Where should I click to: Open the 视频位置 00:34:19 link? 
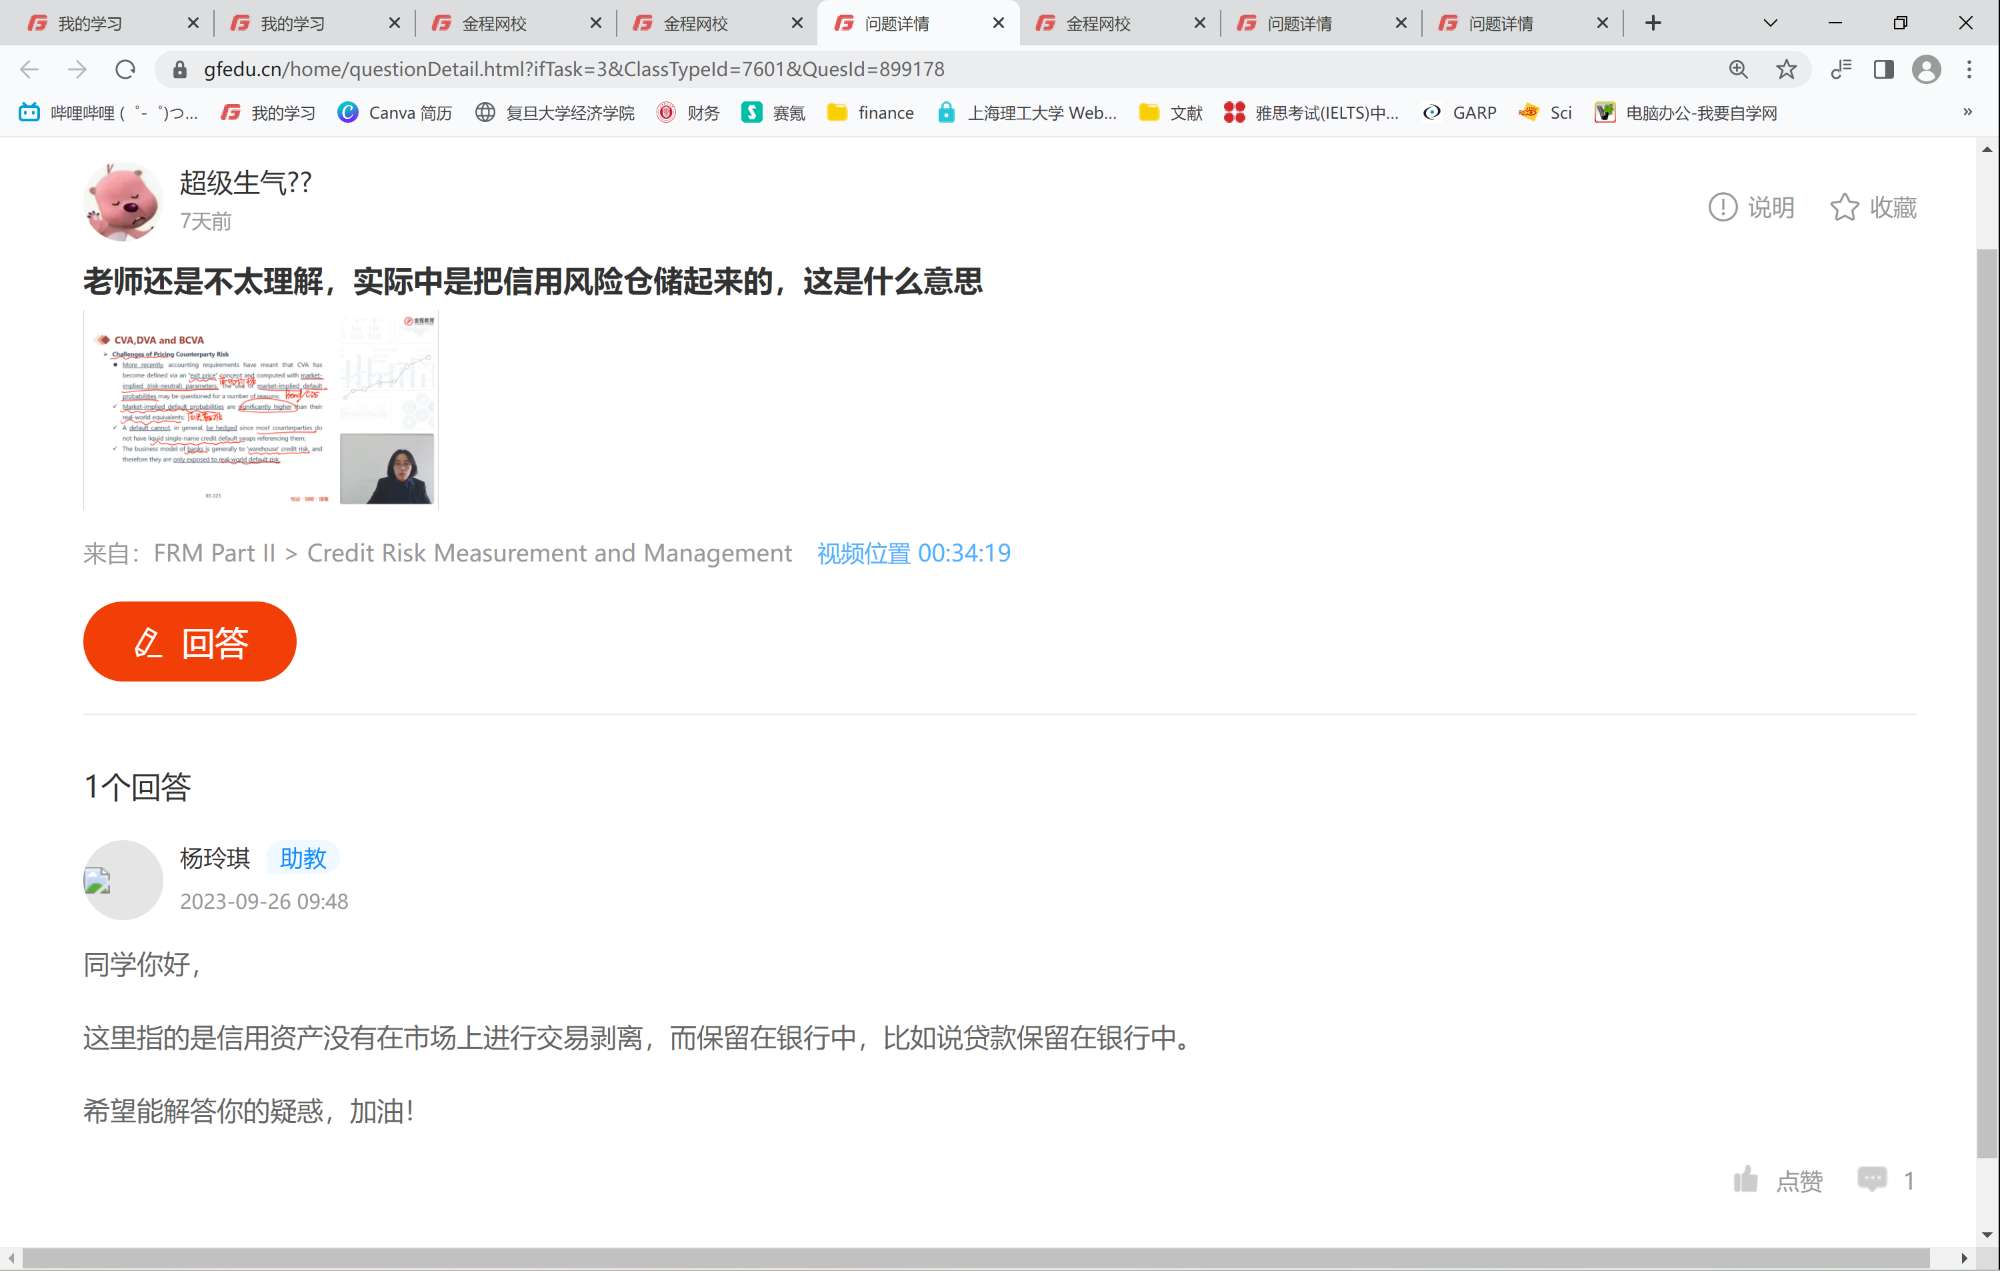pos(913,553)
